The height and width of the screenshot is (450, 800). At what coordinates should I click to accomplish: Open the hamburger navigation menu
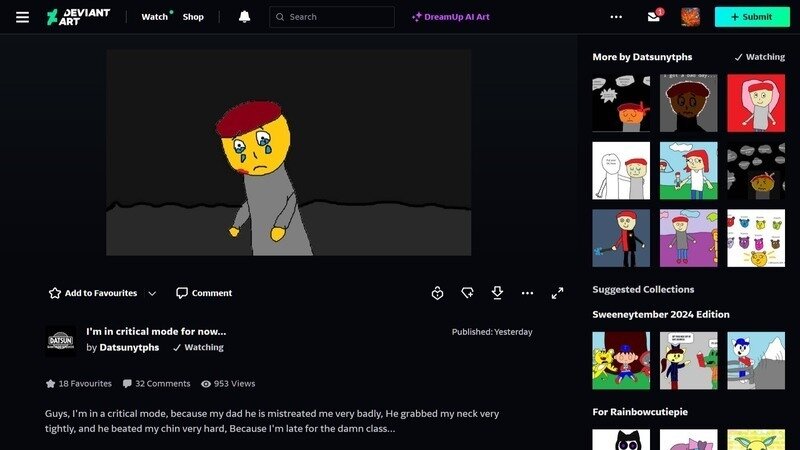point(22,17)
